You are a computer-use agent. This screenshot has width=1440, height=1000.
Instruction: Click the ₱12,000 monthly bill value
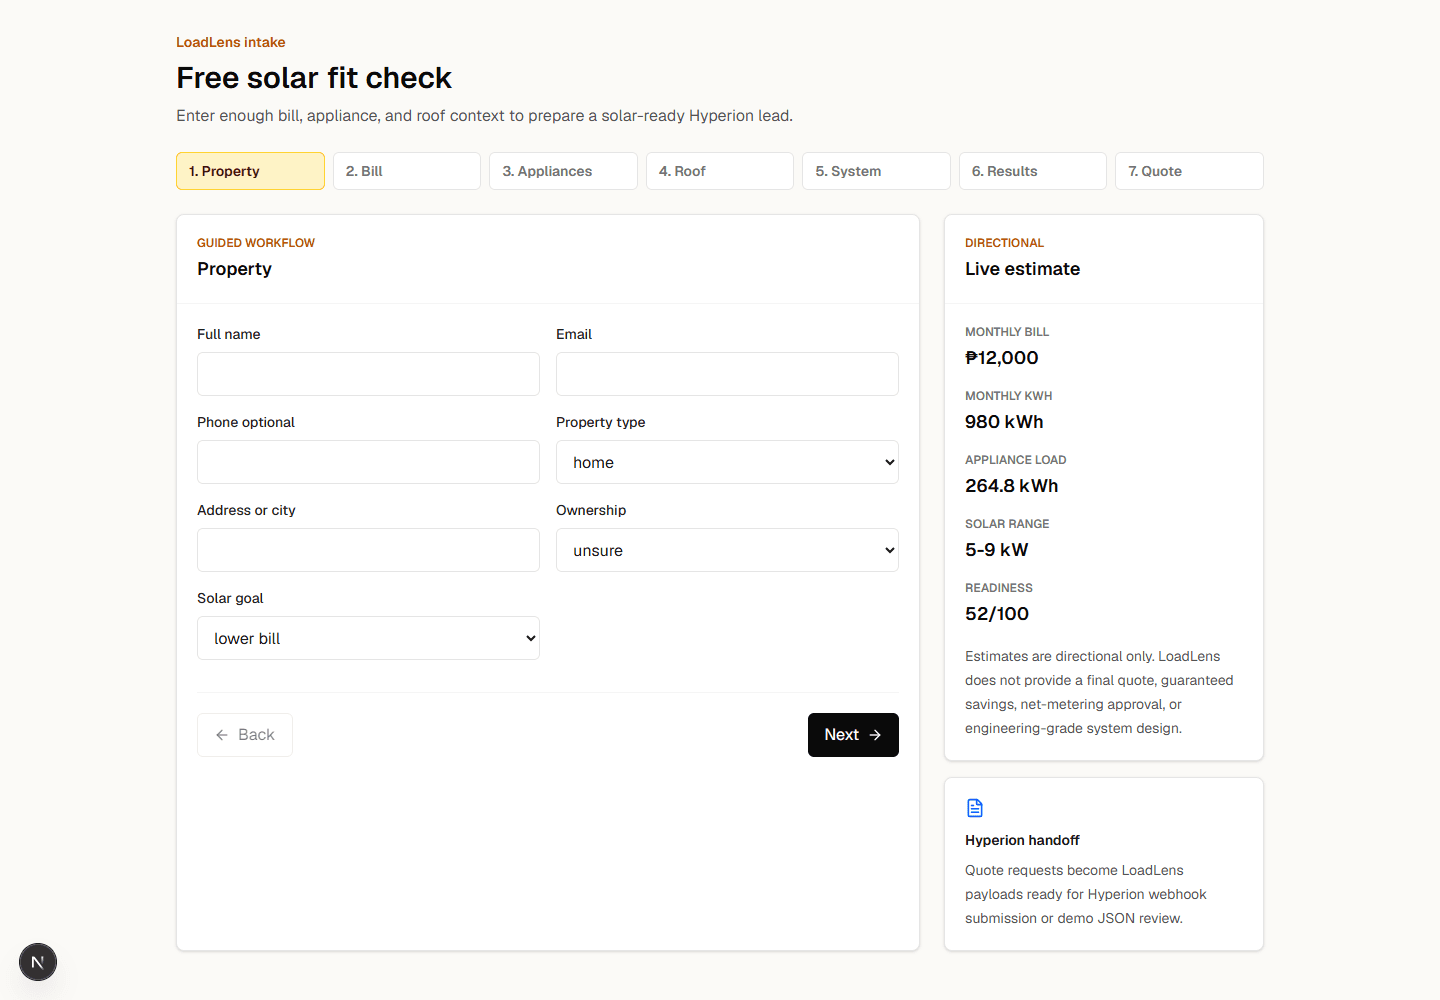(1001, 358)
